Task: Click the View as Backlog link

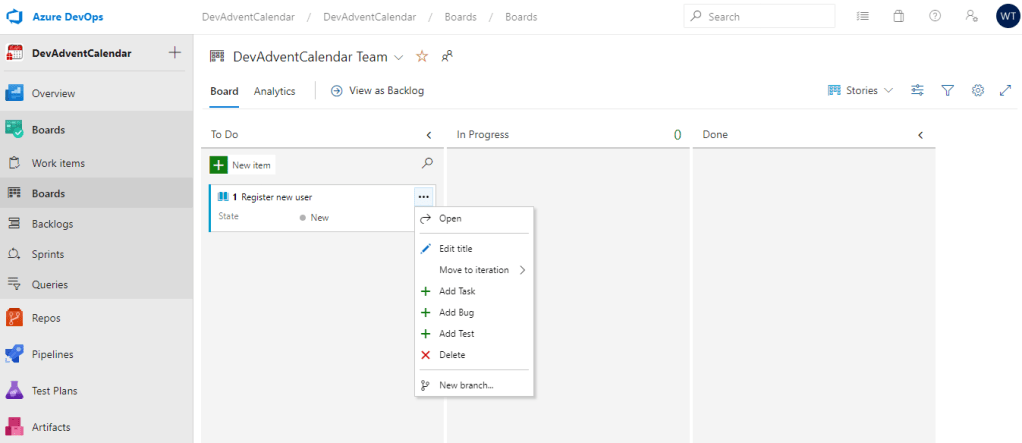Action: (377, 91)
